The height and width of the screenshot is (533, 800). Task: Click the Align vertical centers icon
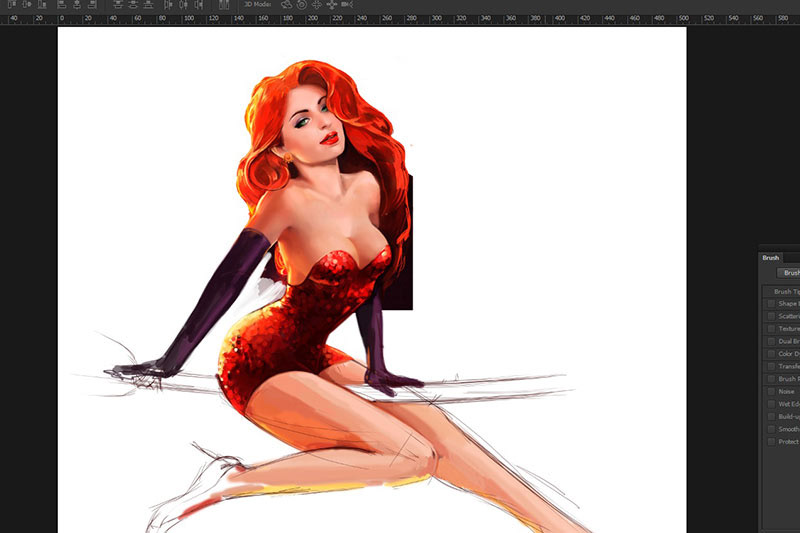tap(27, 5)
